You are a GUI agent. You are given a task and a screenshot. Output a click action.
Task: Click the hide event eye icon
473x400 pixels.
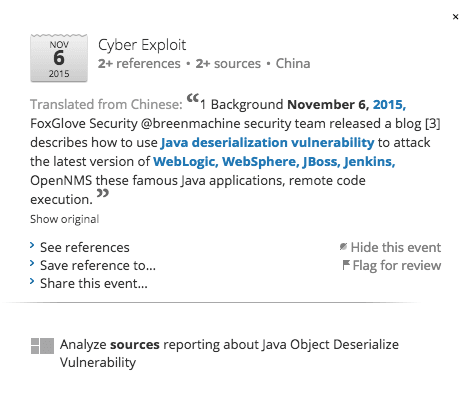pyautogui.click(x=343, y=247)
